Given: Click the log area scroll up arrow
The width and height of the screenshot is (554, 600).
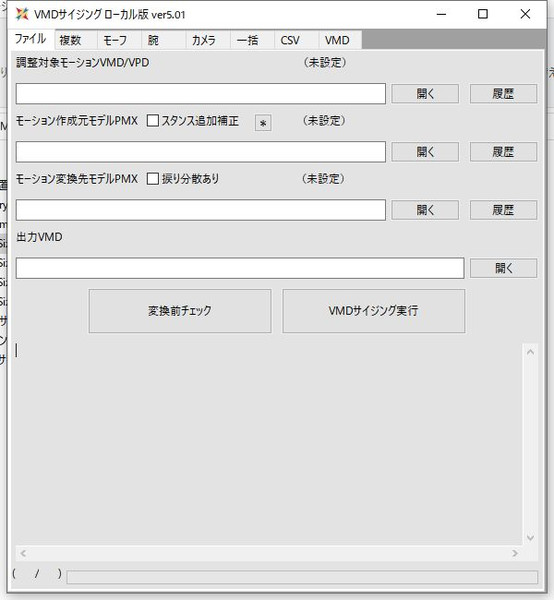Looking at the screenshot, I should point(530,352).
